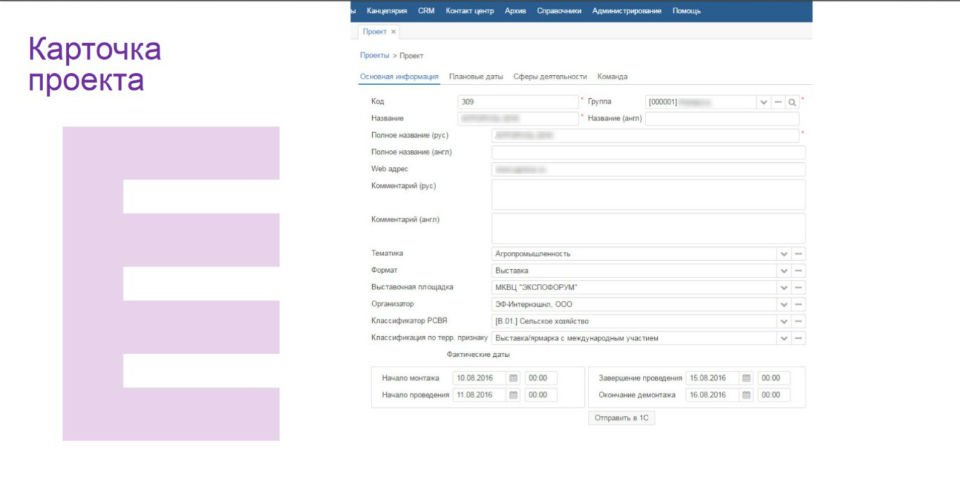This screenshot has height=501, width=960.
Task: Expand the Группа dropdown arrow
Action: point(763,102)
